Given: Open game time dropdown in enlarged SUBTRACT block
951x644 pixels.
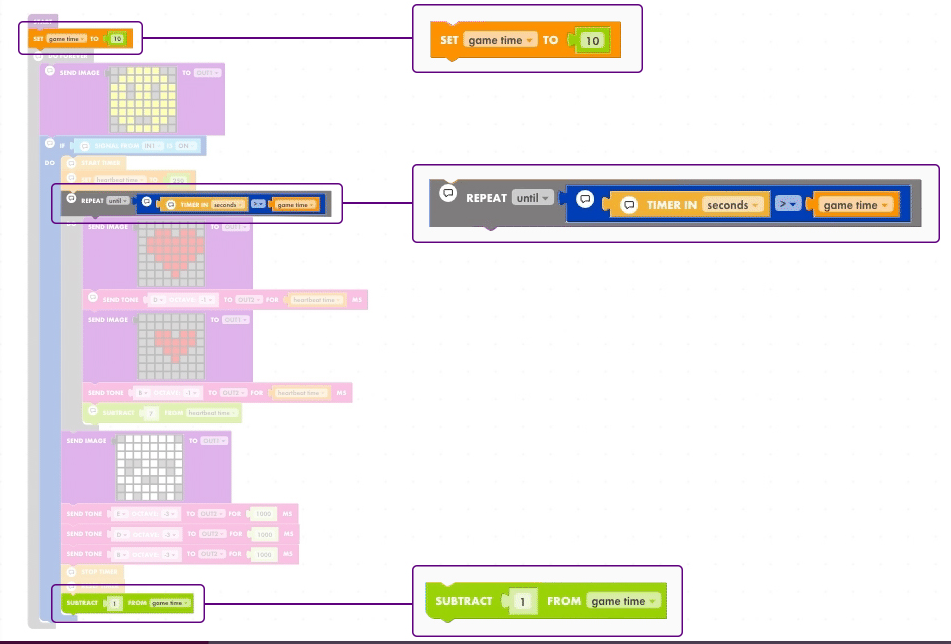Looking at the screenshot, I should 624,602.
